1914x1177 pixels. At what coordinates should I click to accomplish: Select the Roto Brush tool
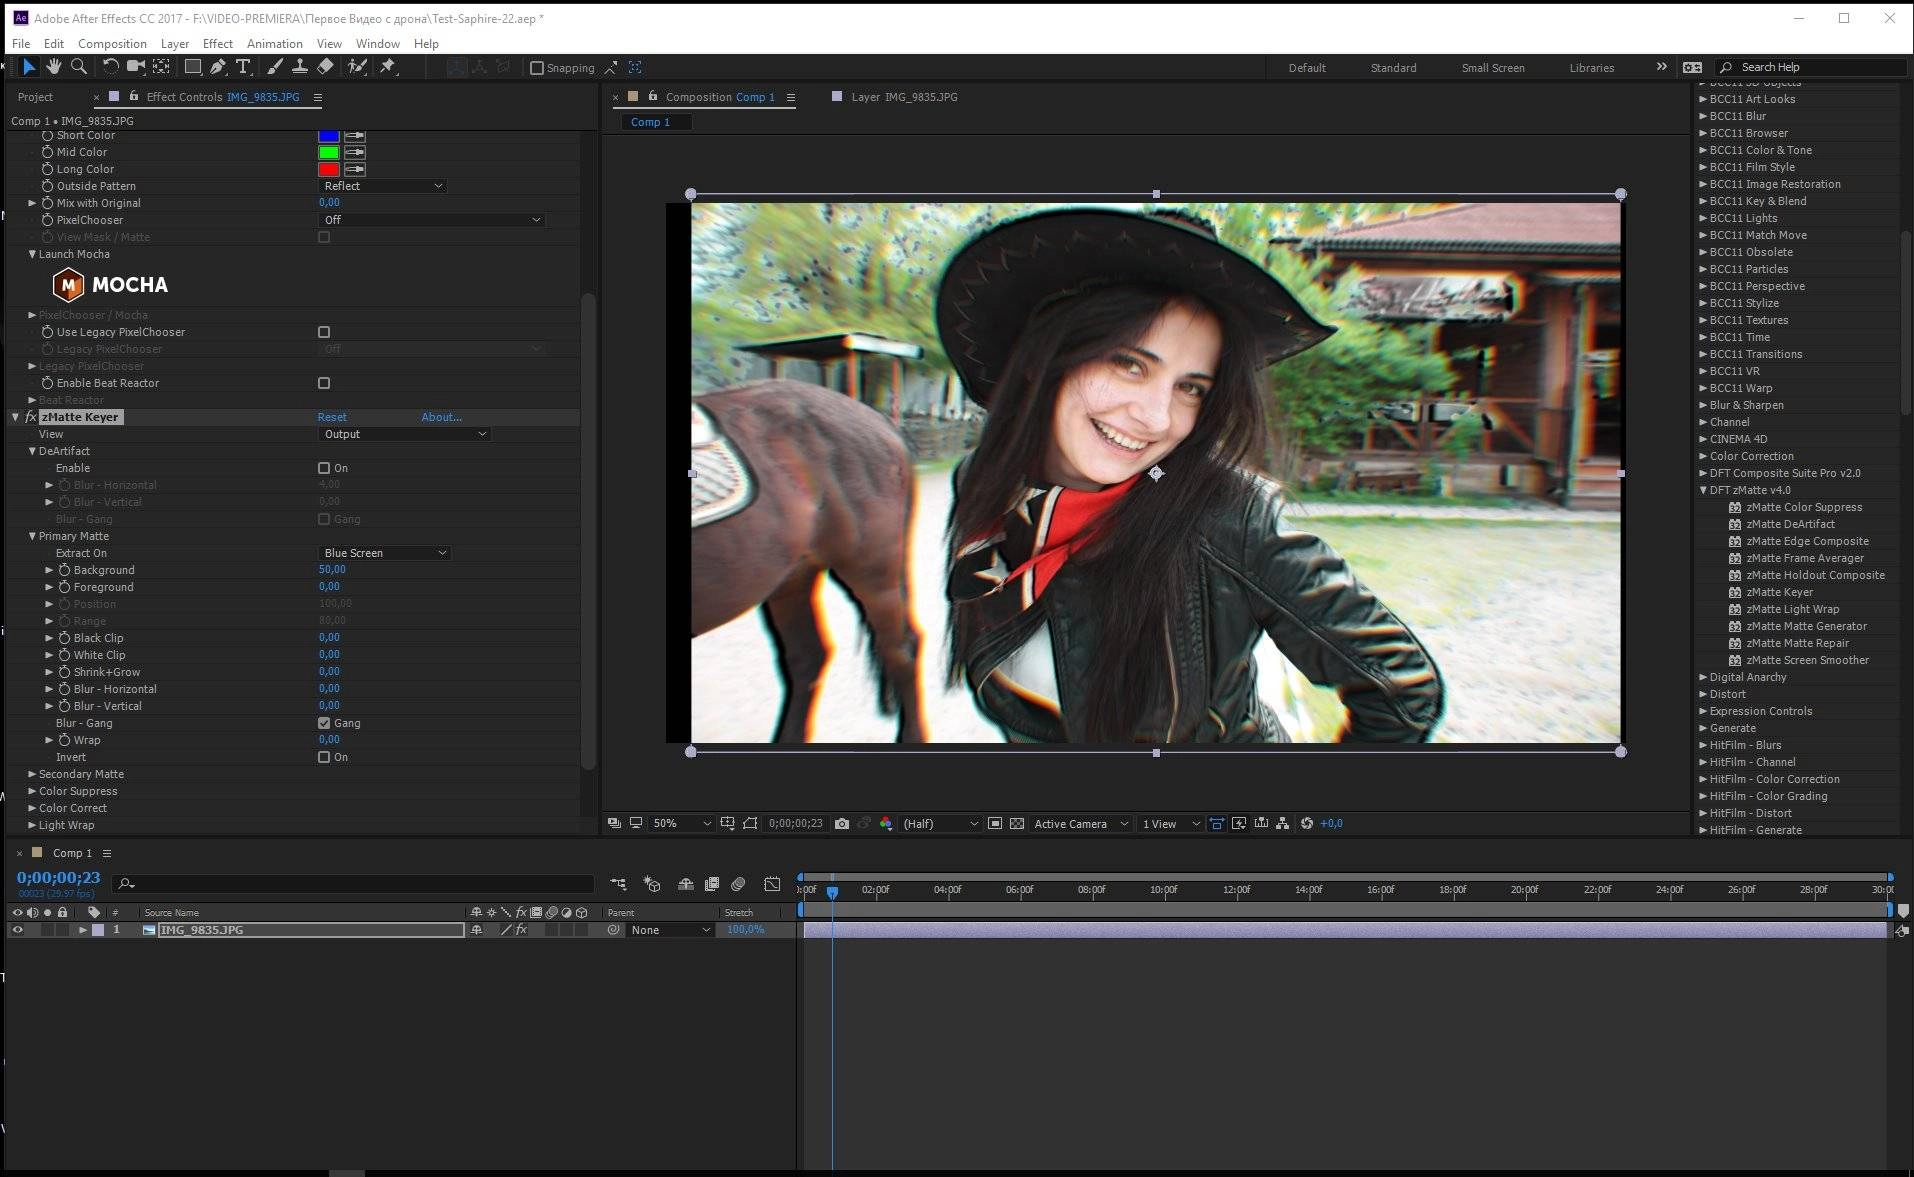[x=357, y=67]
